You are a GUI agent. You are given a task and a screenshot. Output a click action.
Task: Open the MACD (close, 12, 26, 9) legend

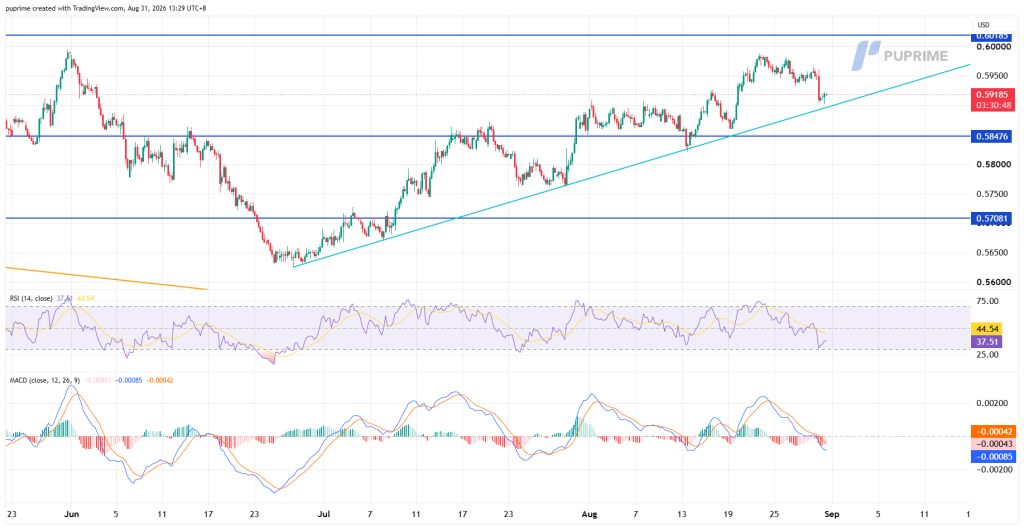(x=46, y=380)
